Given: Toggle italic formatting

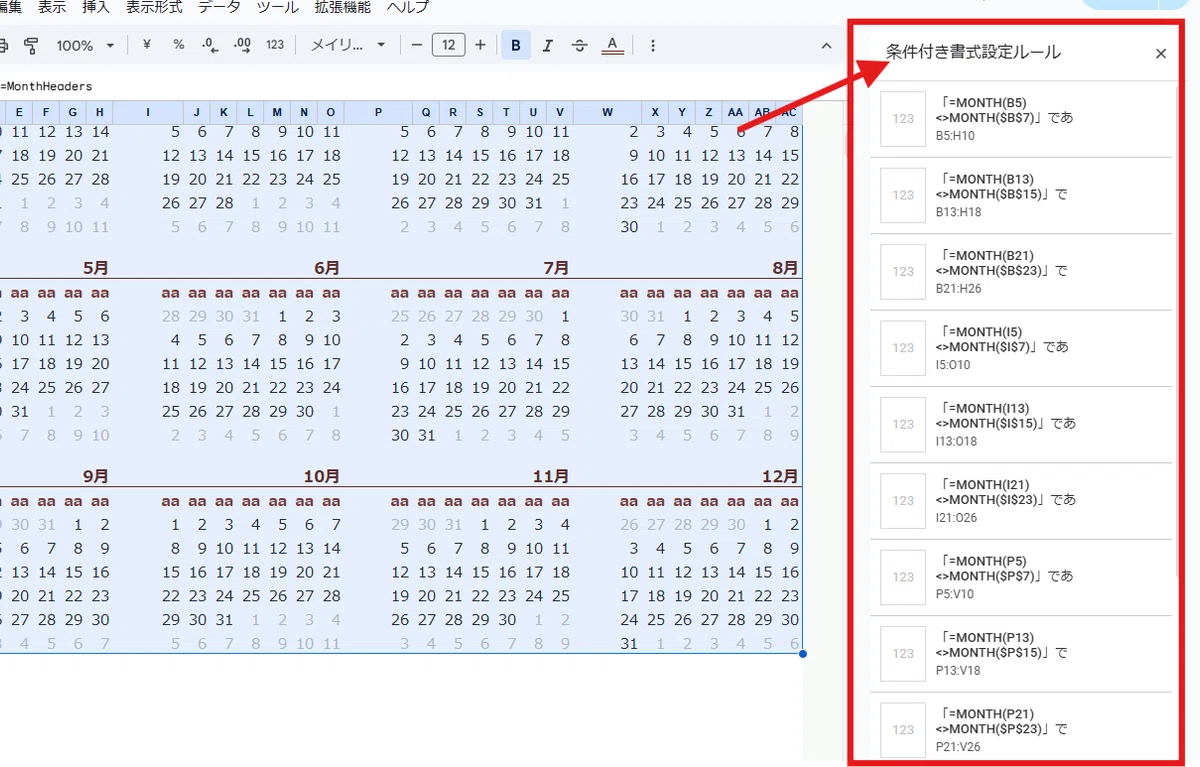Looking at the screenshot, I should coord(547,45).
